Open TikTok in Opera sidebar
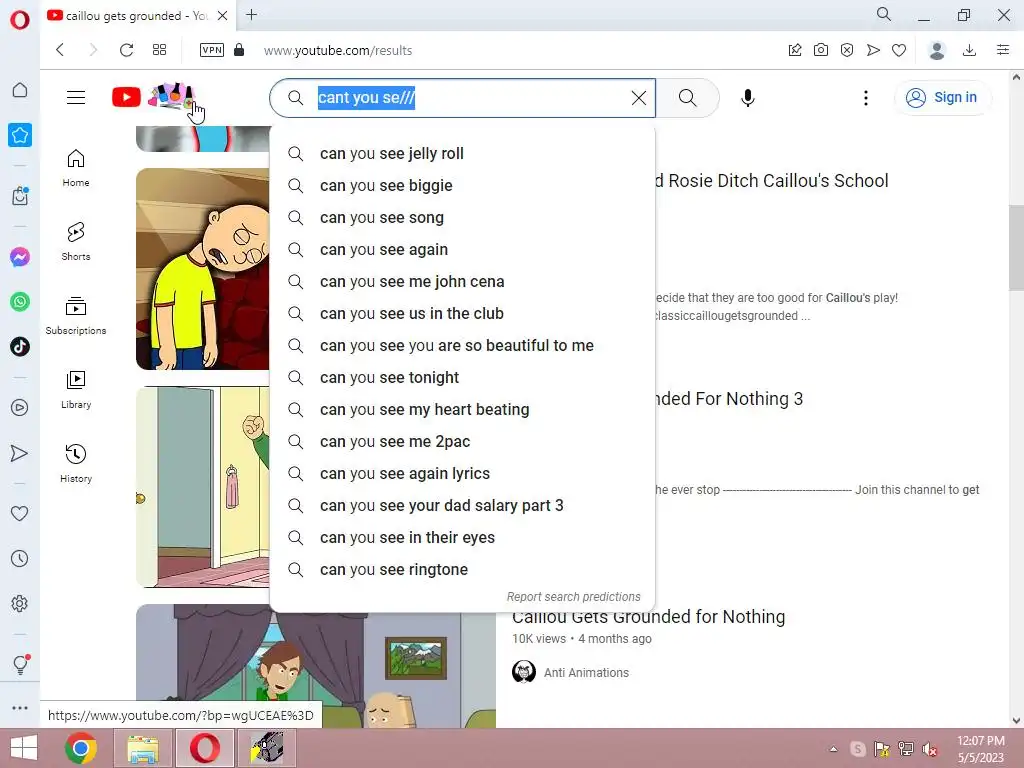 click(x=20, y=346)
